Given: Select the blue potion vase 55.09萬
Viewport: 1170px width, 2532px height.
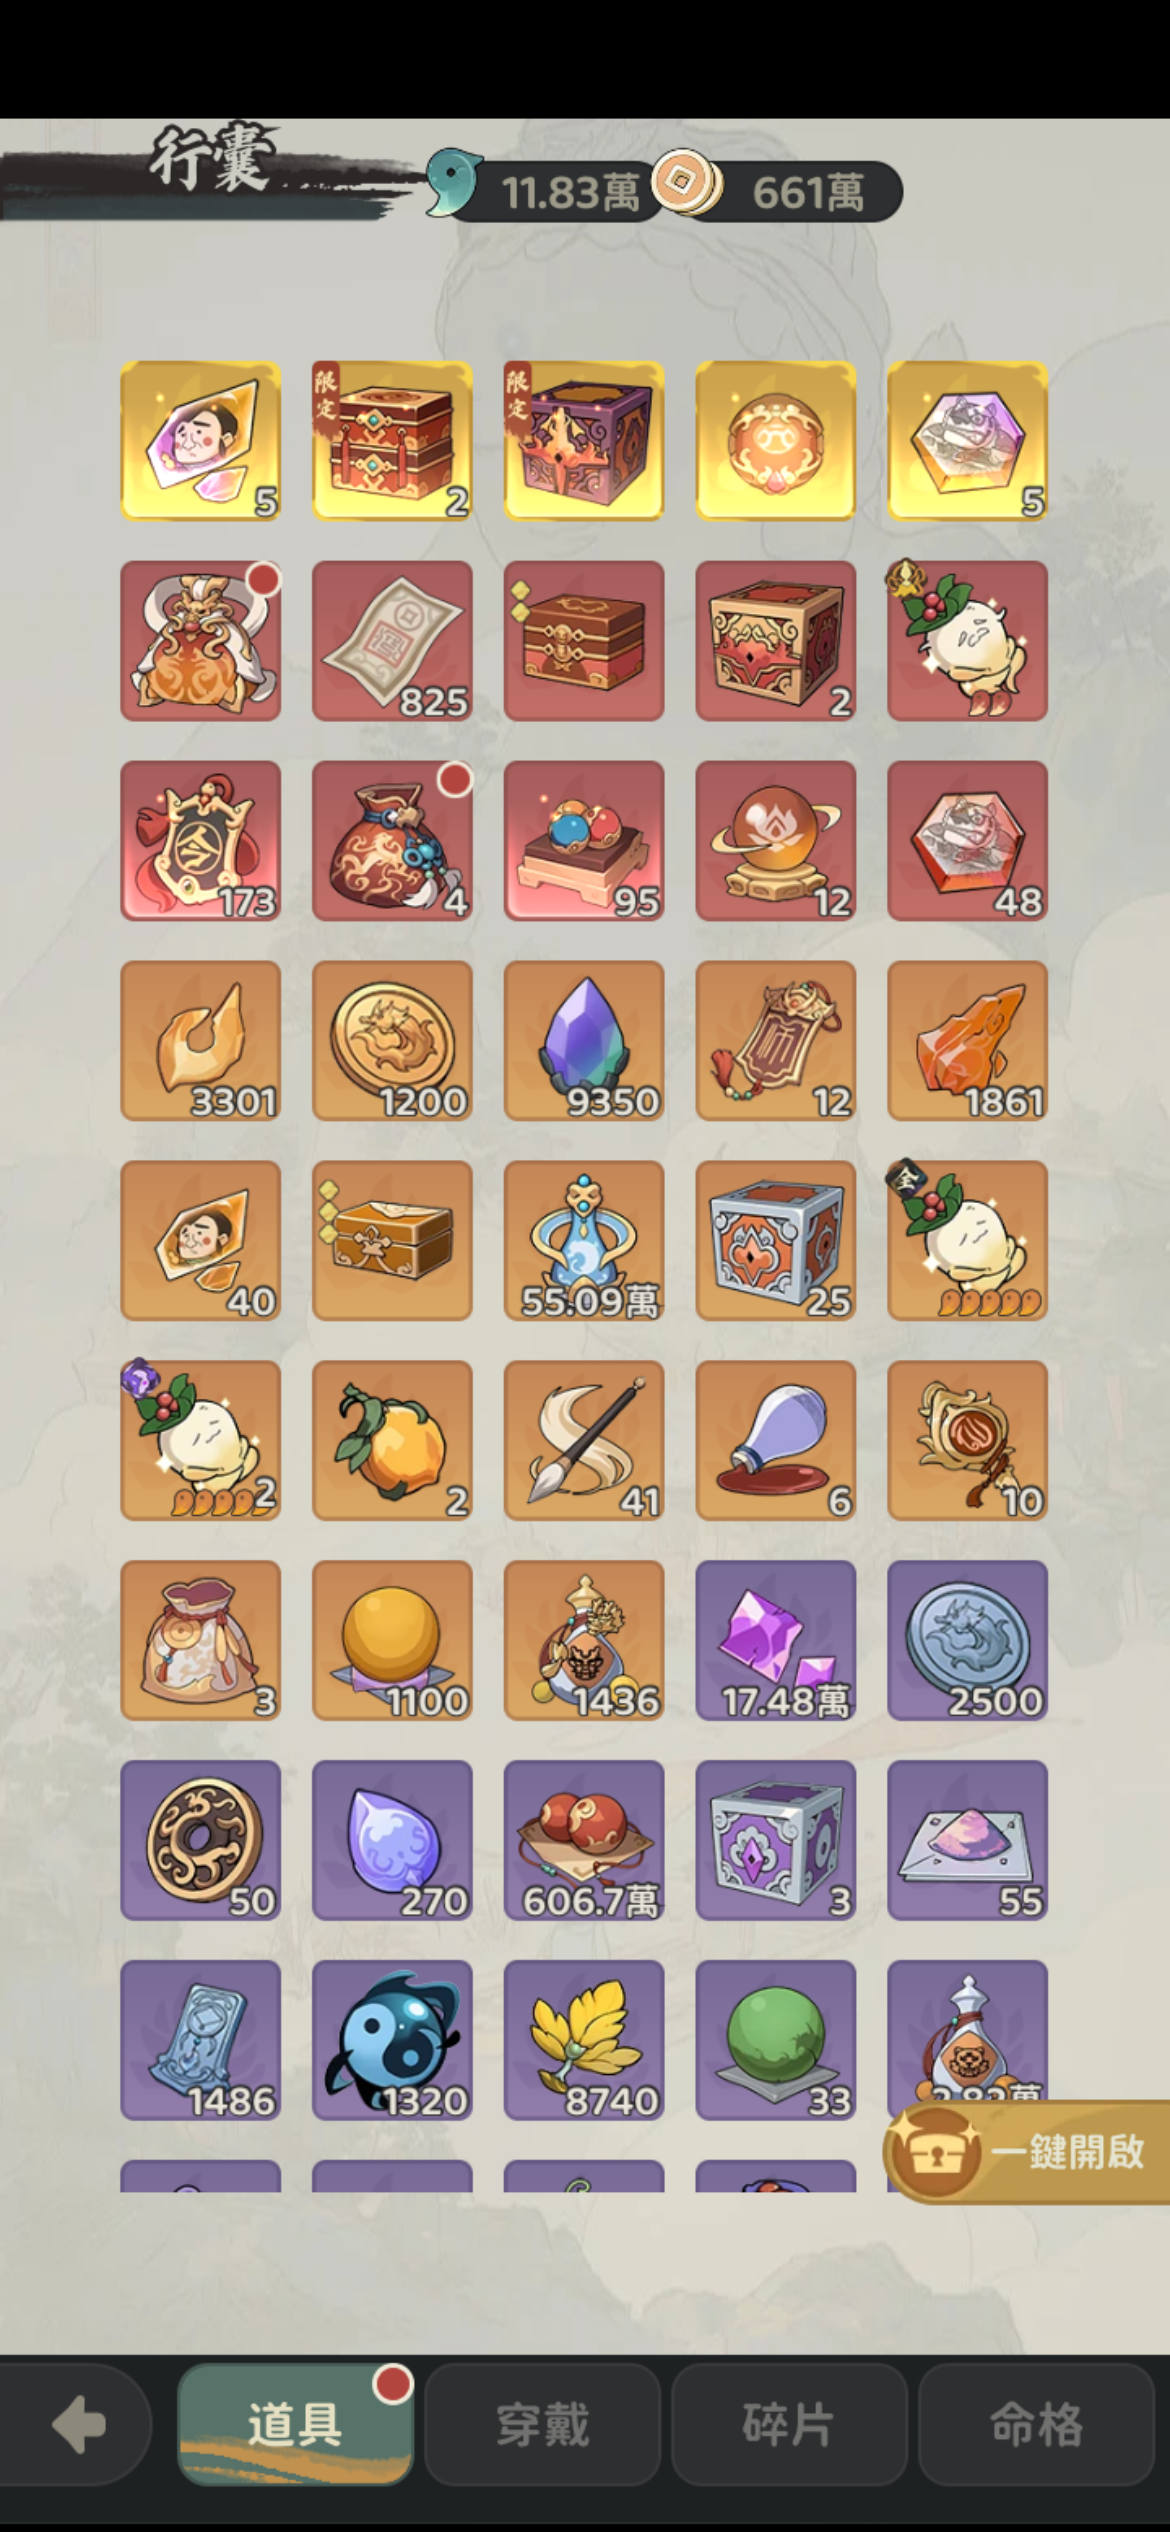Looking at the screenshot, I should coord(584,1240).
